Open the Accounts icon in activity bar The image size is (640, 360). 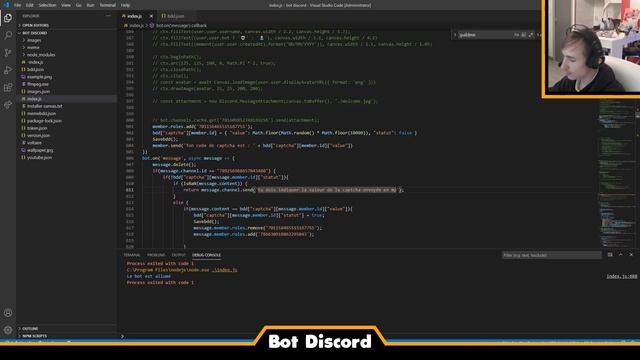pos(8,313)
